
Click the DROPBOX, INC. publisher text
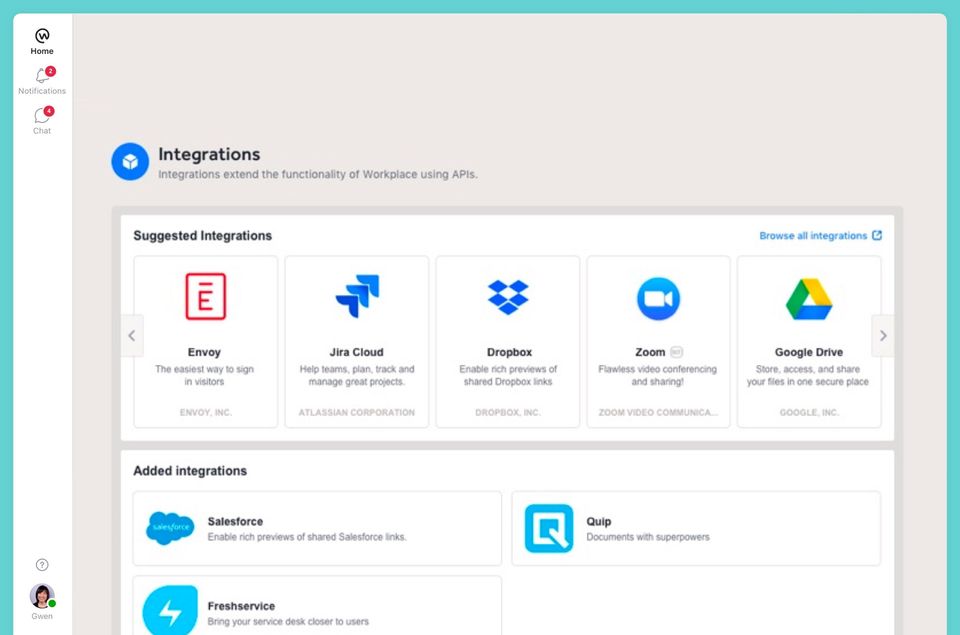point(508,413)
